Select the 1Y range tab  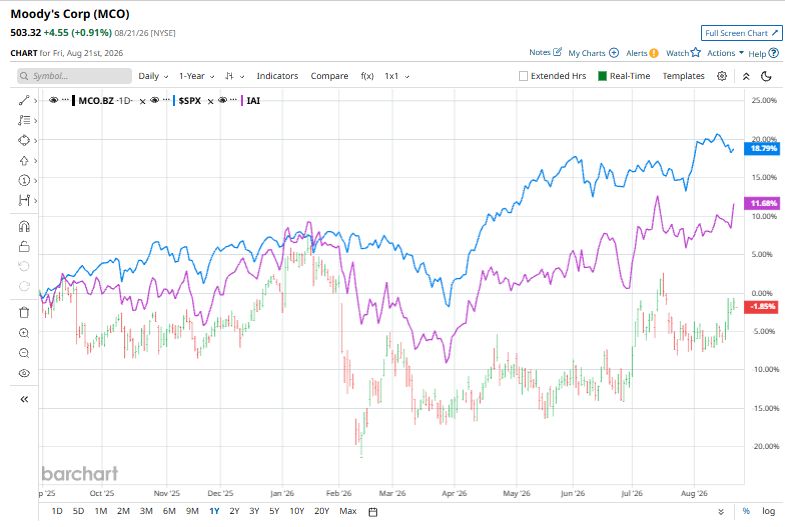pos(214,511)
